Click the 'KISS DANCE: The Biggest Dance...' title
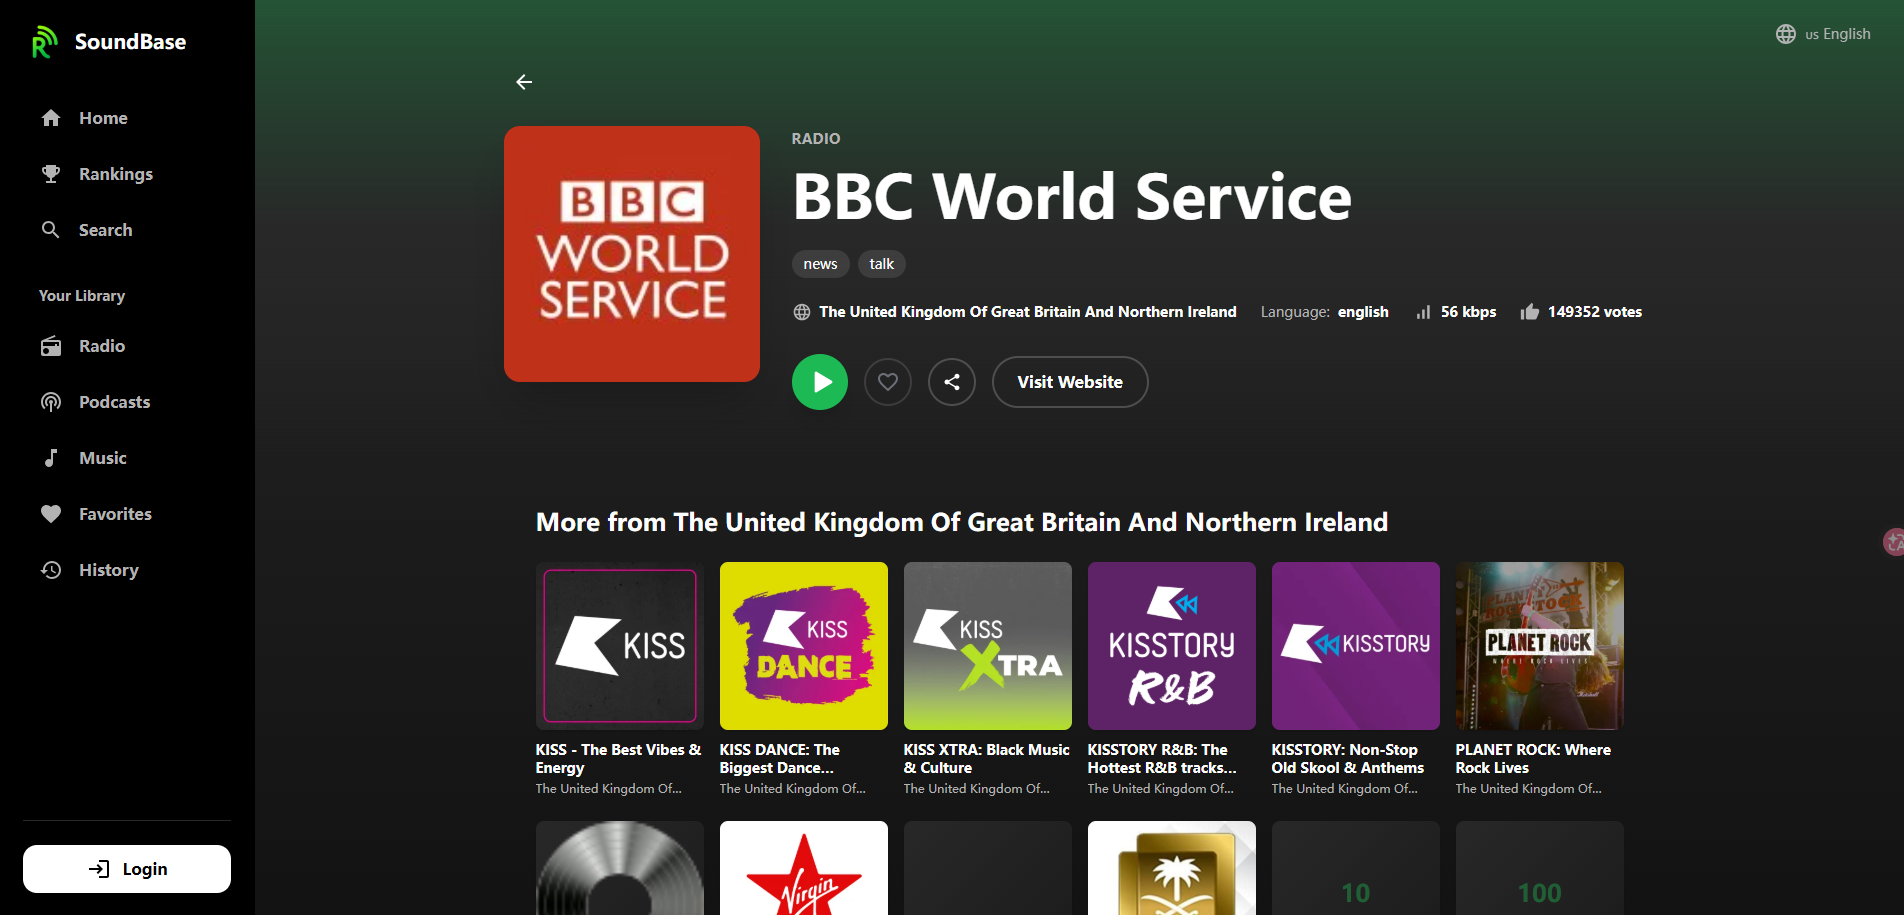This screenshot has width=1904, height=915. point(780,759)
